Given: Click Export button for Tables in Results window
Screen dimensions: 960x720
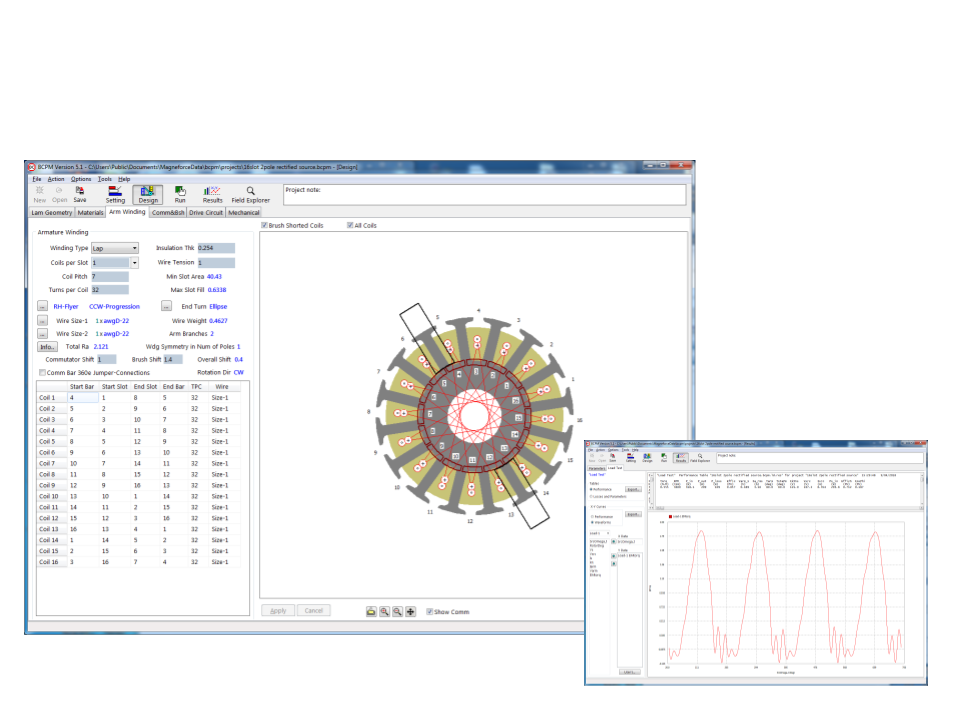Looking at the screenshot, I should [x=632, y=489].
